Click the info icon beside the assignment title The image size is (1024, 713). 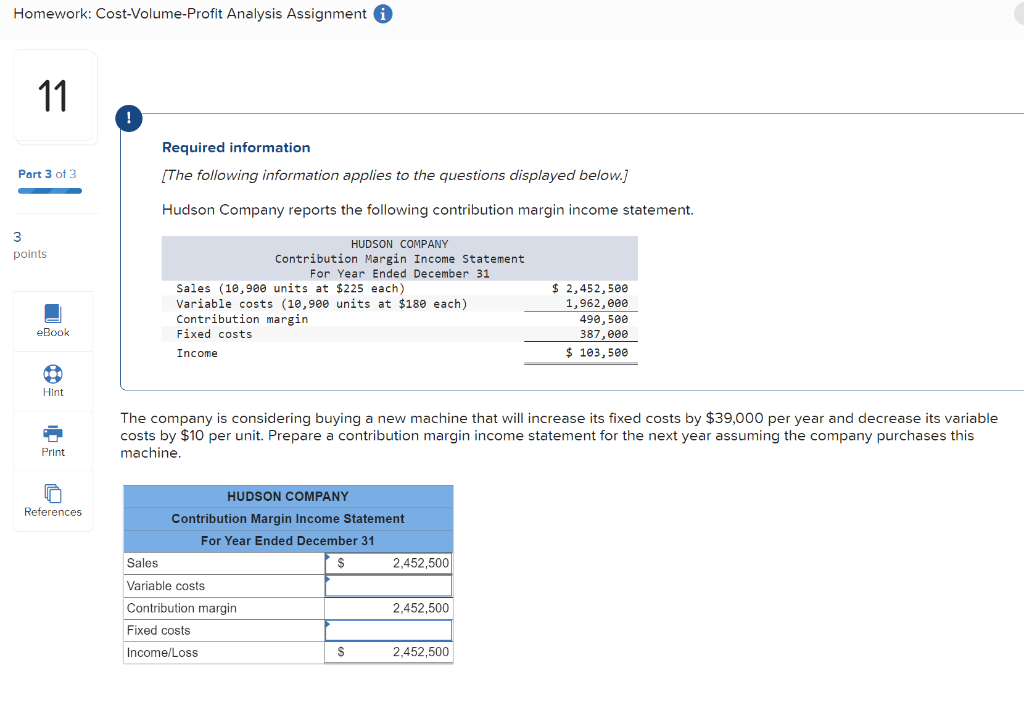(x=385, y=14)
